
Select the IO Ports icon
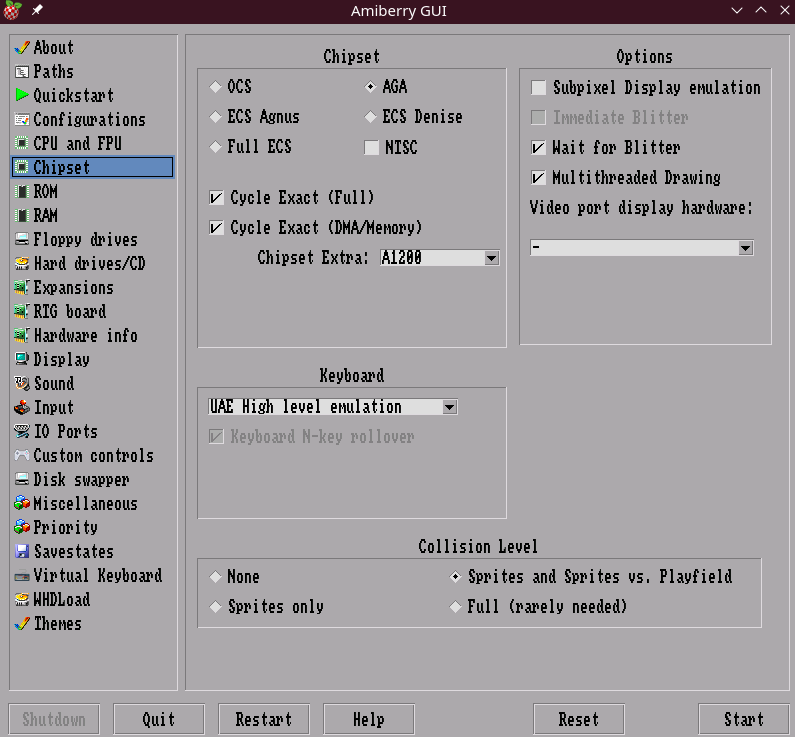[x=22, y=431]
